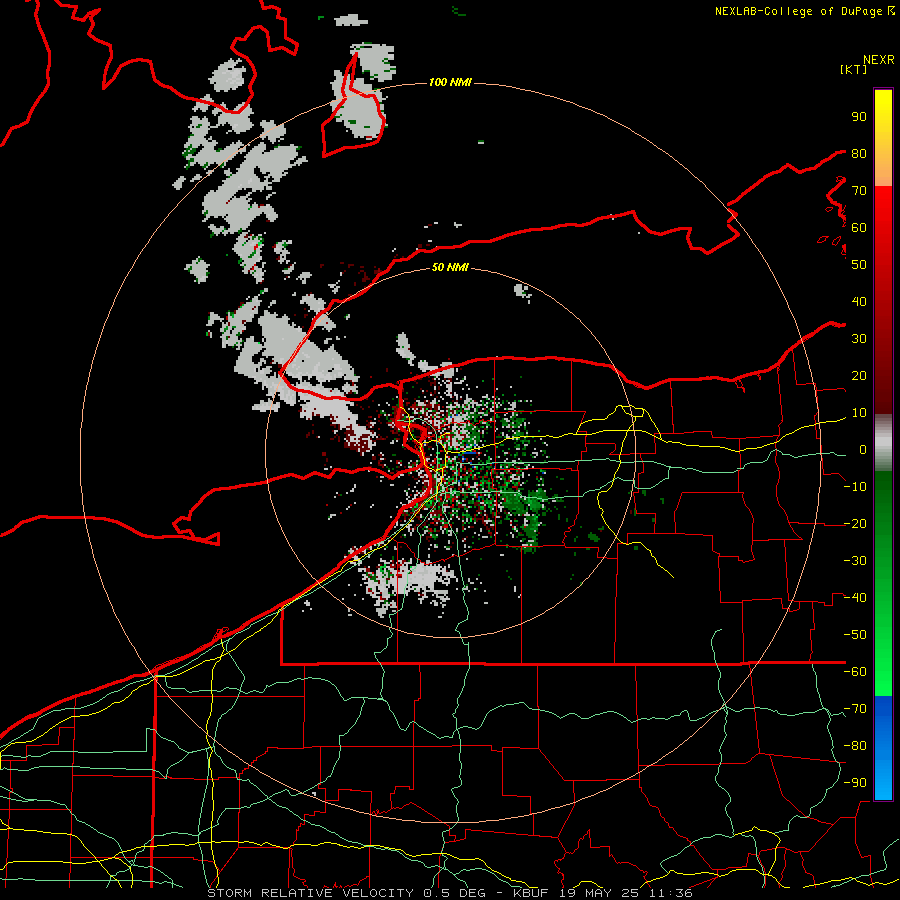
Task: Click the -50 value on the velocity scale
Action: (x=855, y=635)
